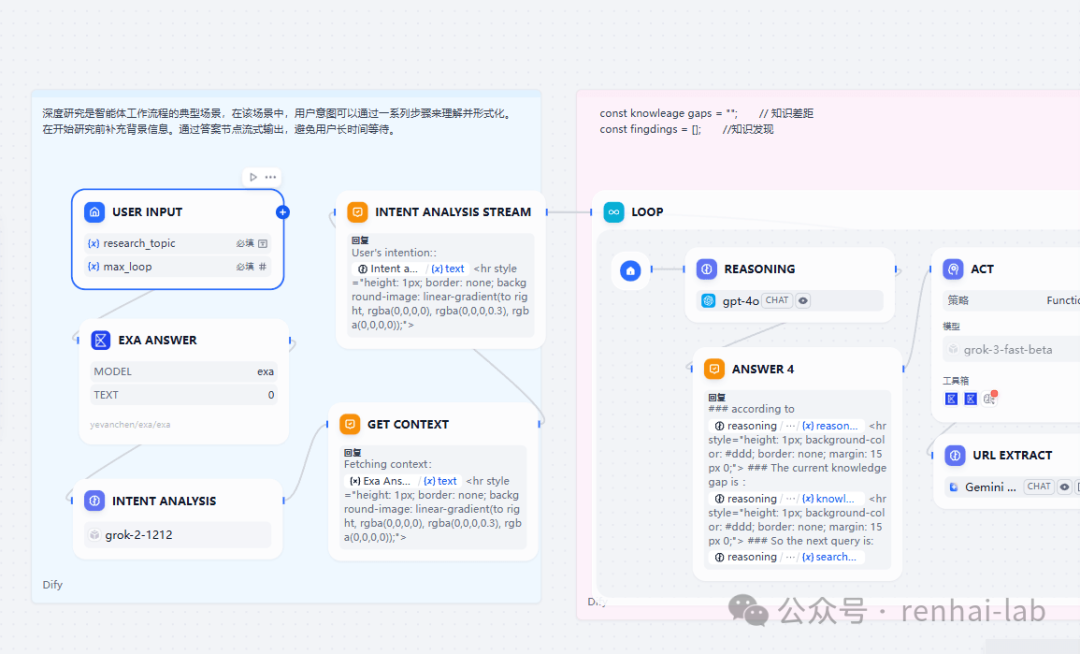Viewport: 1080px width, 654px height.
Task: Click the USER INPUT node's home icon
Action: point(94,211)
